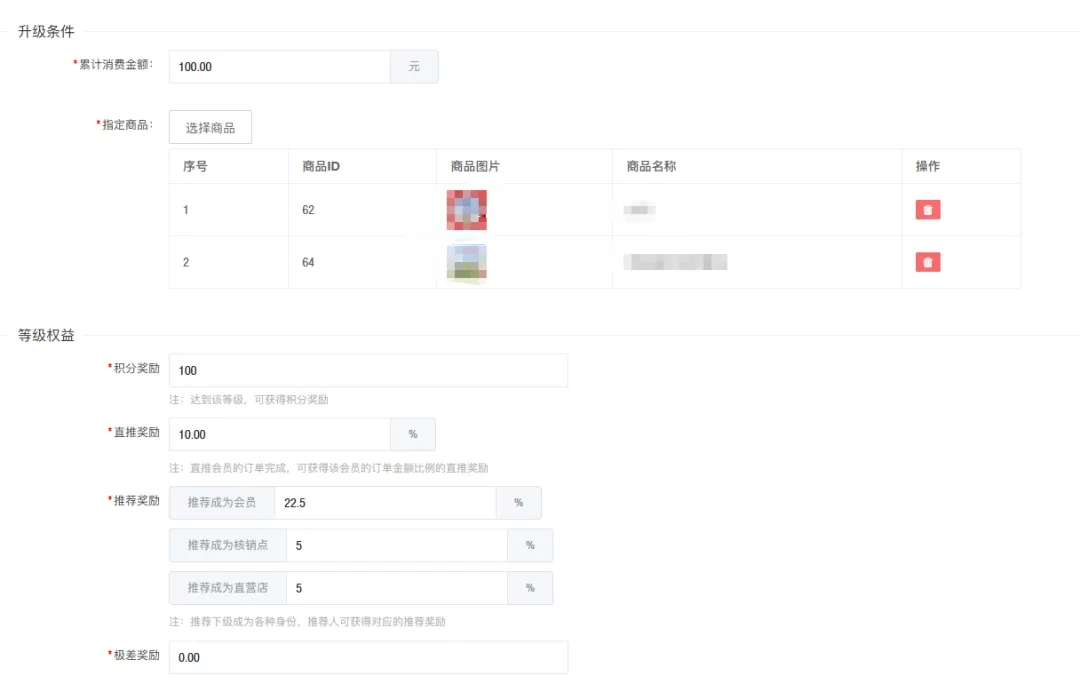The height and width of the screenshot is (692, 1080).
Task: Click the 推荐成为直营店 label button
Action: pyautogui.click(x=227, y=588)
